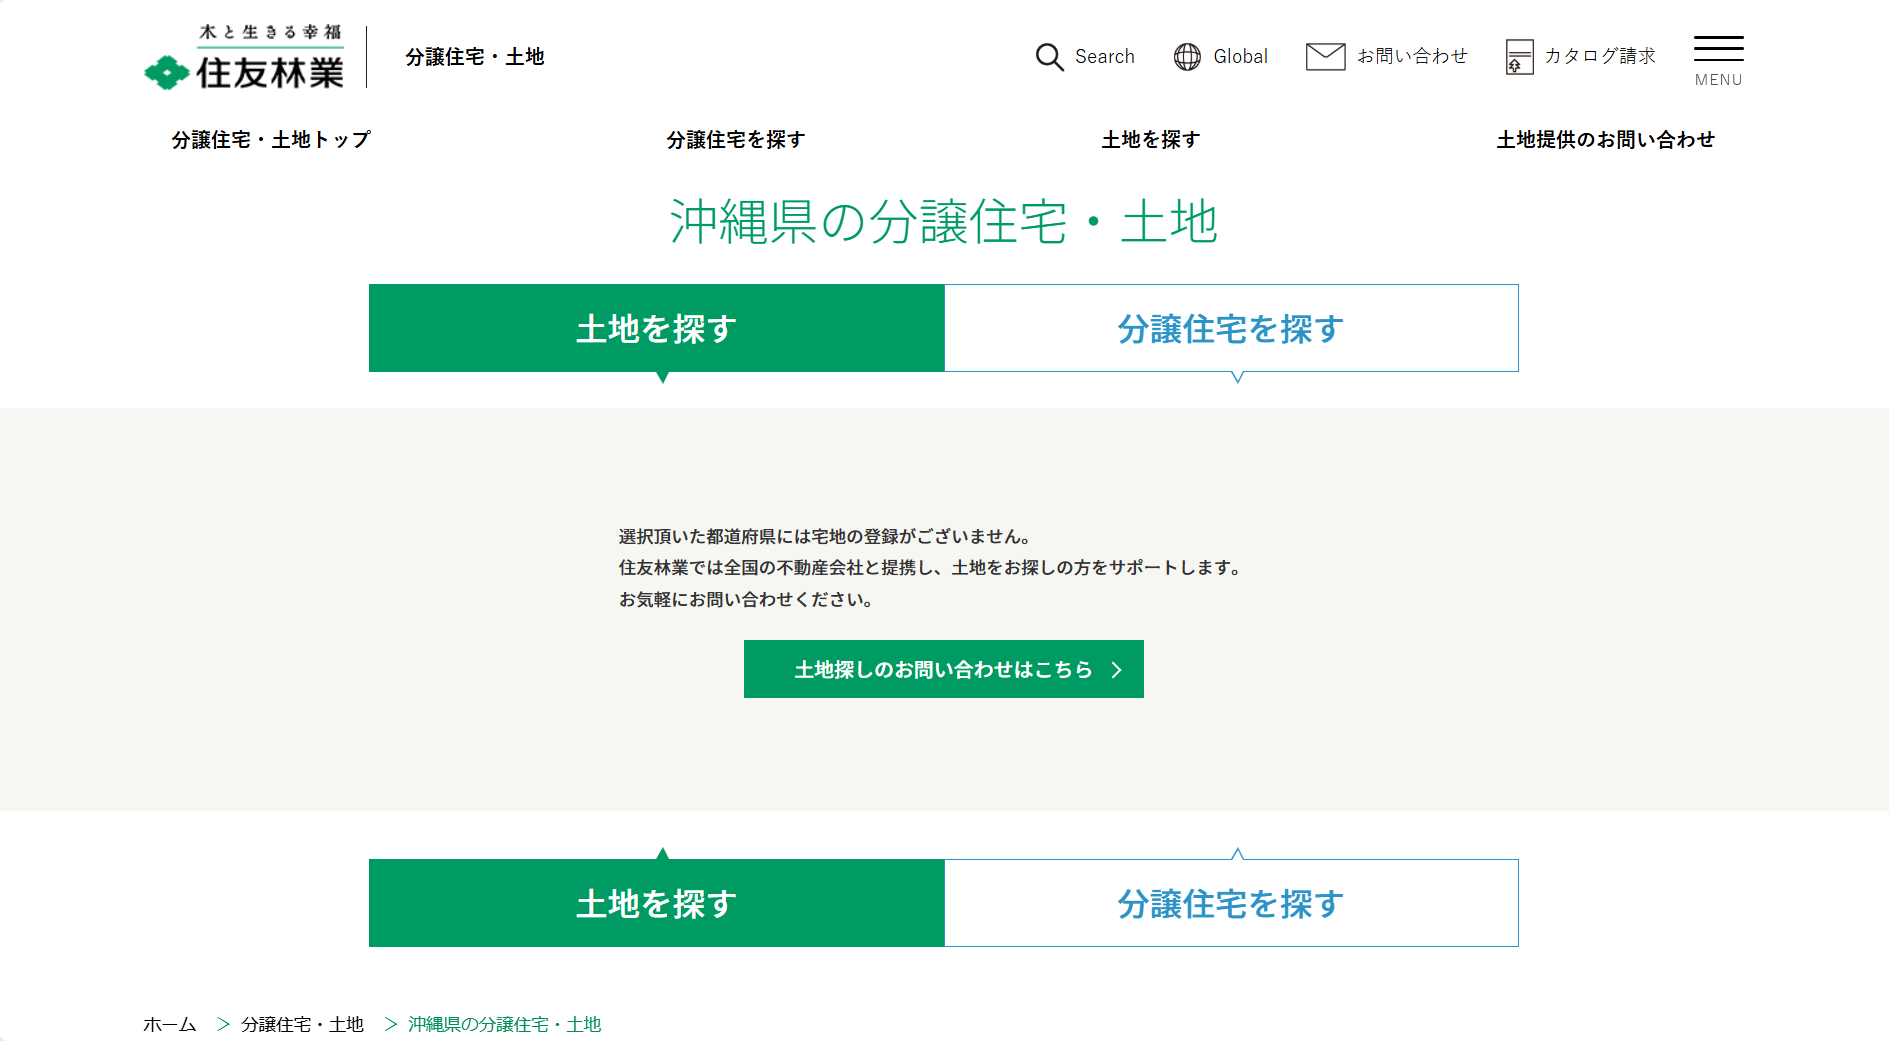Switch to top 分譲住宅を探す tab
The width and height of the screenshot is (1890, 1041).
pos(1230,329)
